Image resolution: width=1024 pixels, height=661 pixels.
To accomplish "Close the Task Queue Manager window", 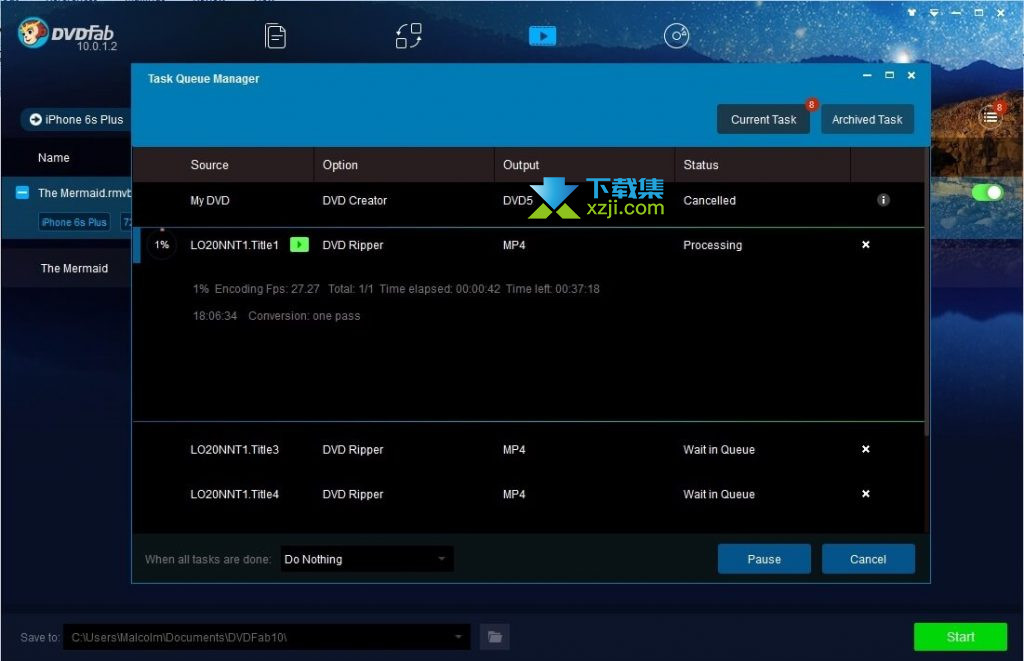I will coord(911,75).
